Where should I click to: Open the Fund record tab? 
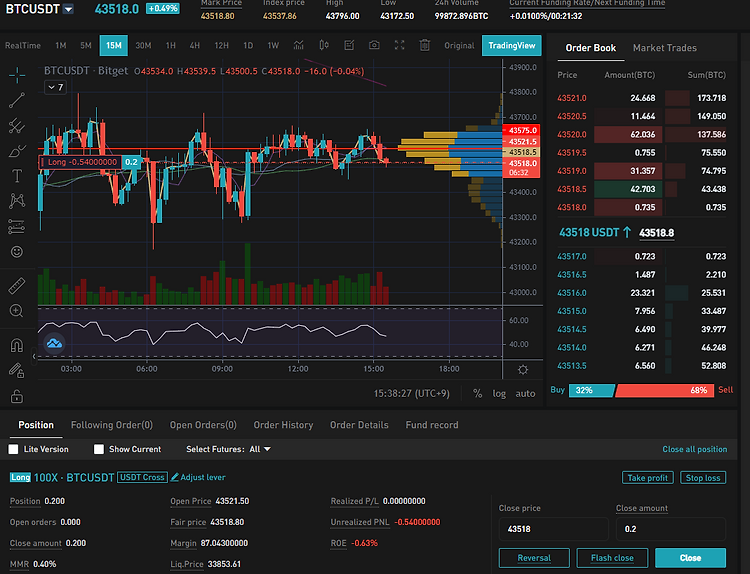432,425
